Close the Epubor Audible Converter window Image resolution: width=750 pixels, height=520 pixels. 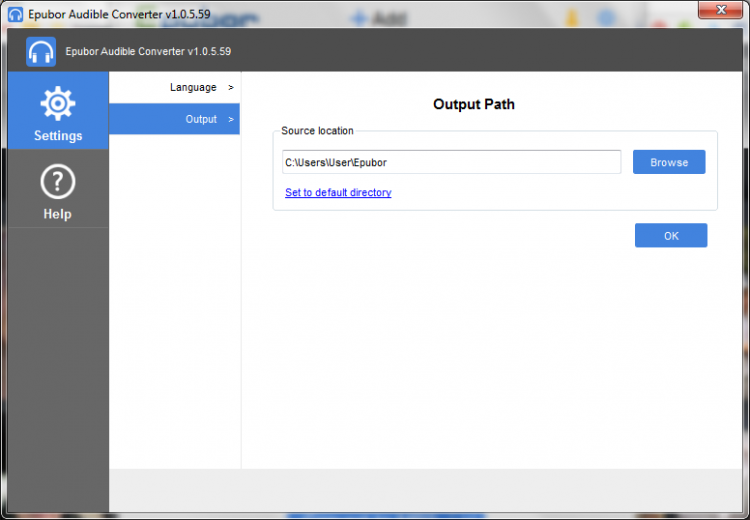point(721,10)
